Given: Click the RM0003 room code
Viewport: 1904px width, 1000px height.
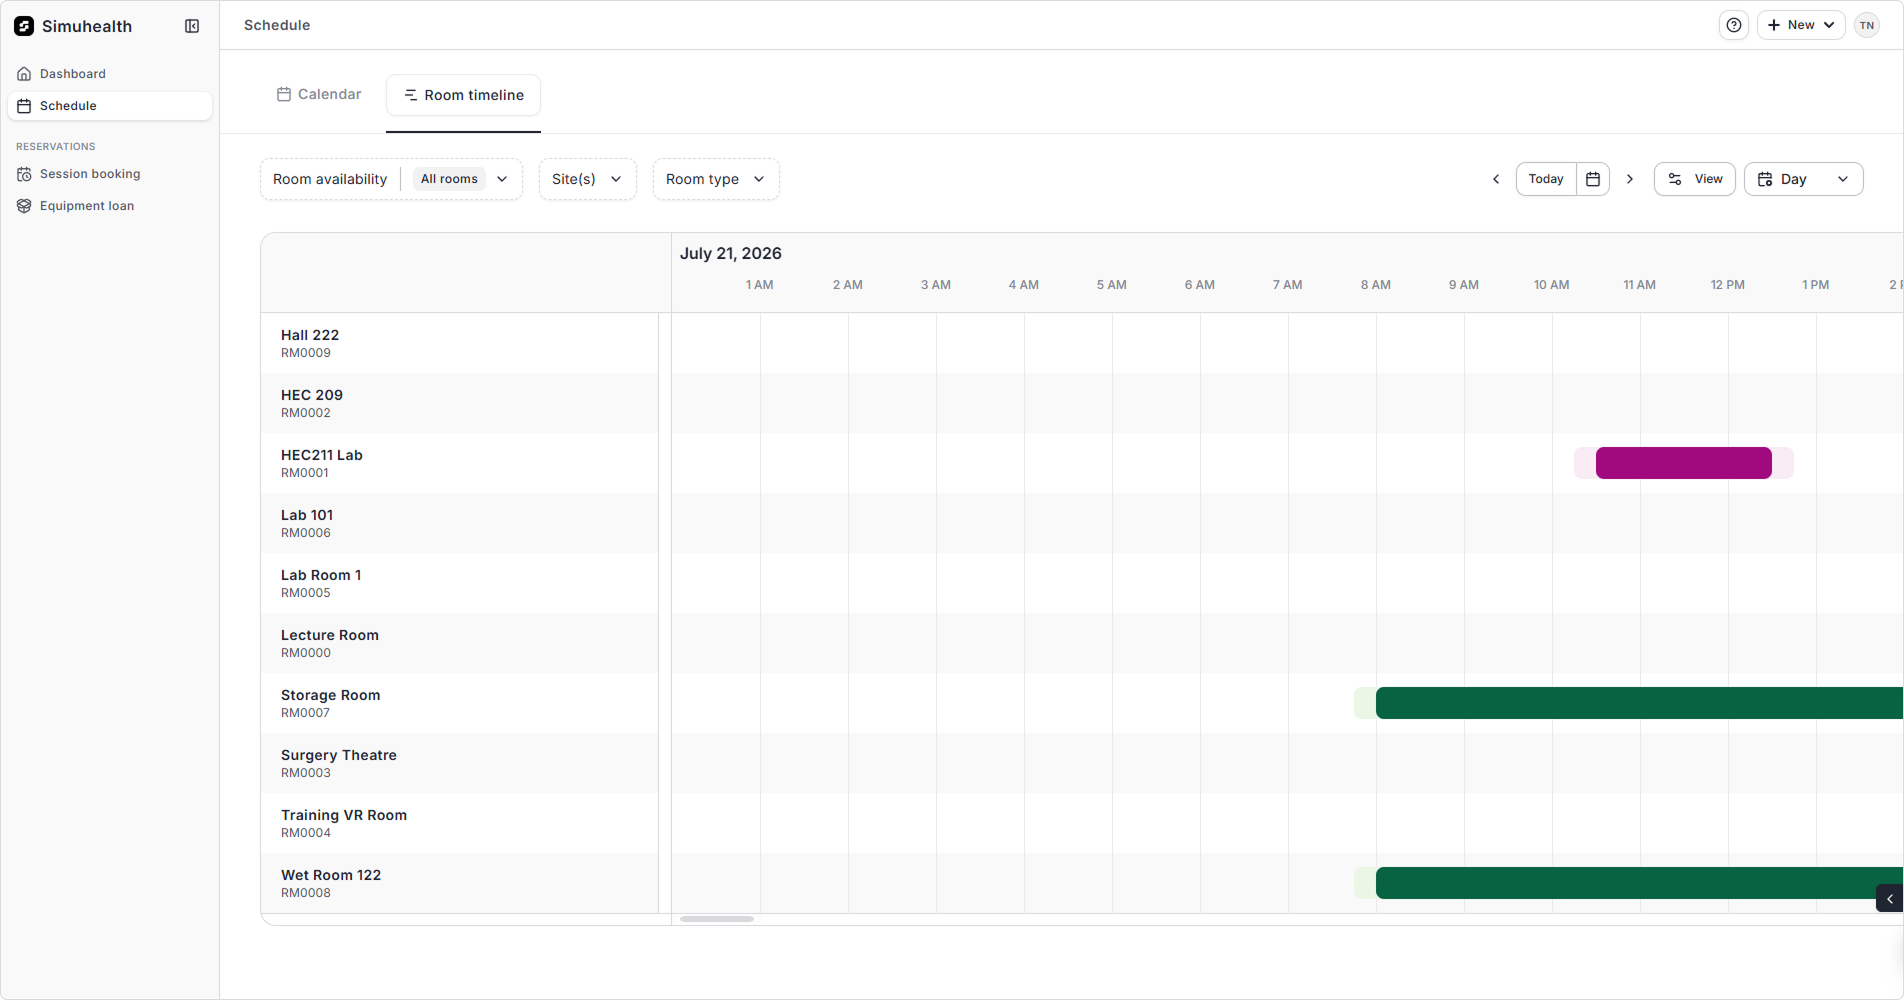Looking at the screenshot, I should 306,773.
